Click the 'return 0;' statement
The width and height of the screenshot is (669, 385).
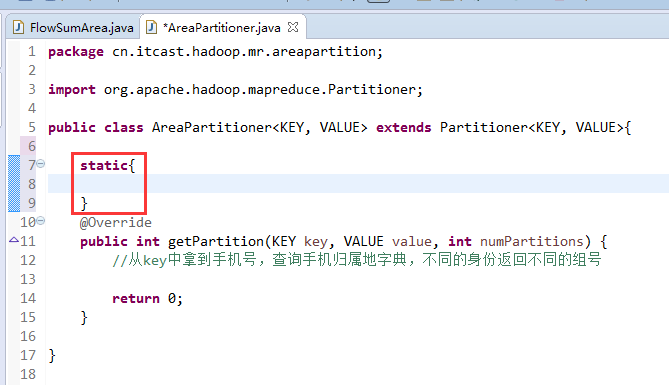click(148, 298)
